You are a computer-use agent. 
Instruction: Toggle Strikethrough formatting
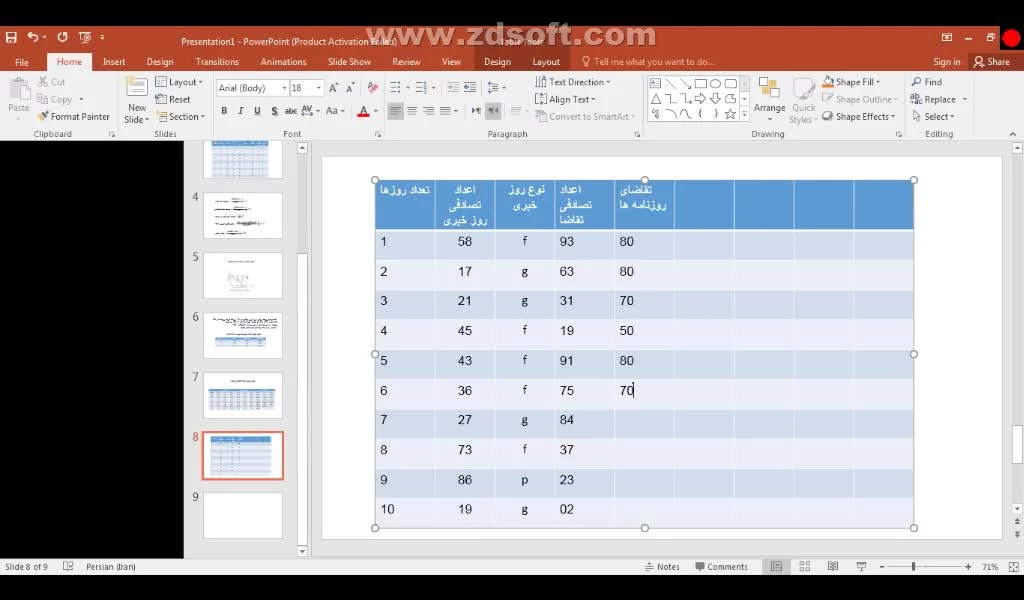click(291, 111)
